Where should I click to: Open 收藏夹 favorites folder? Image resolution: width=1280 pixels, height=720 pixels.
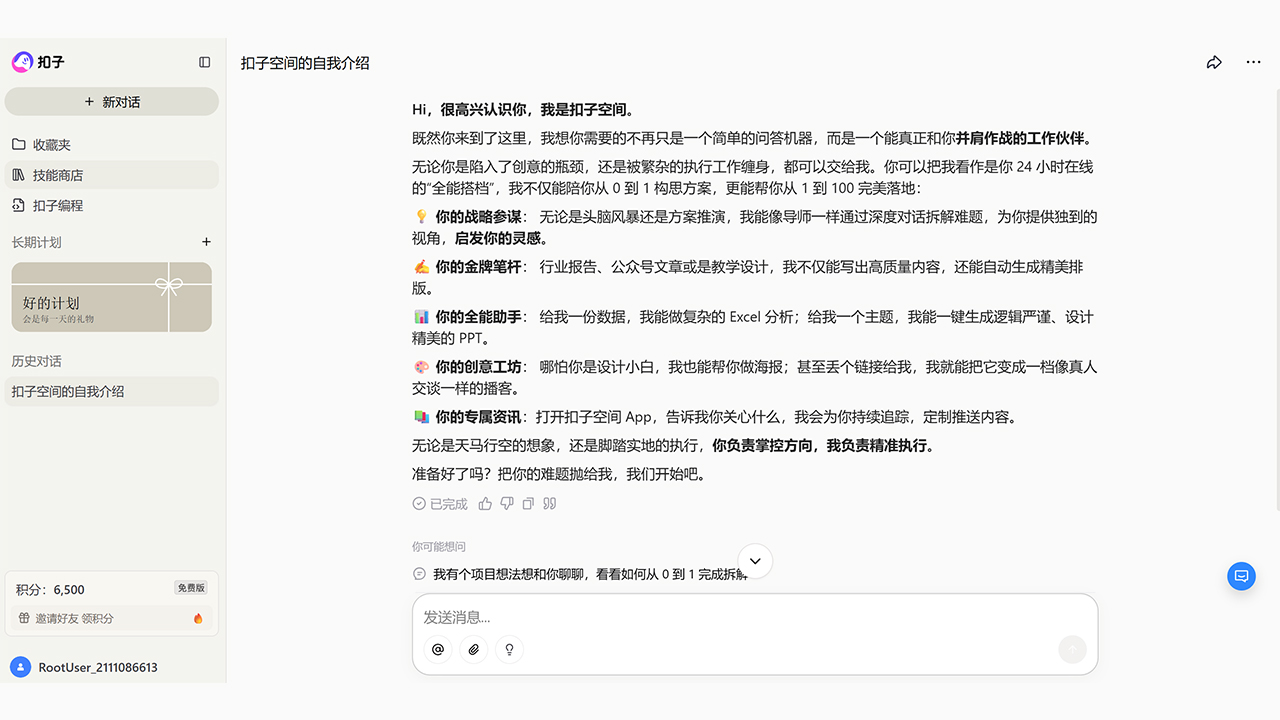tap(112, 145)
